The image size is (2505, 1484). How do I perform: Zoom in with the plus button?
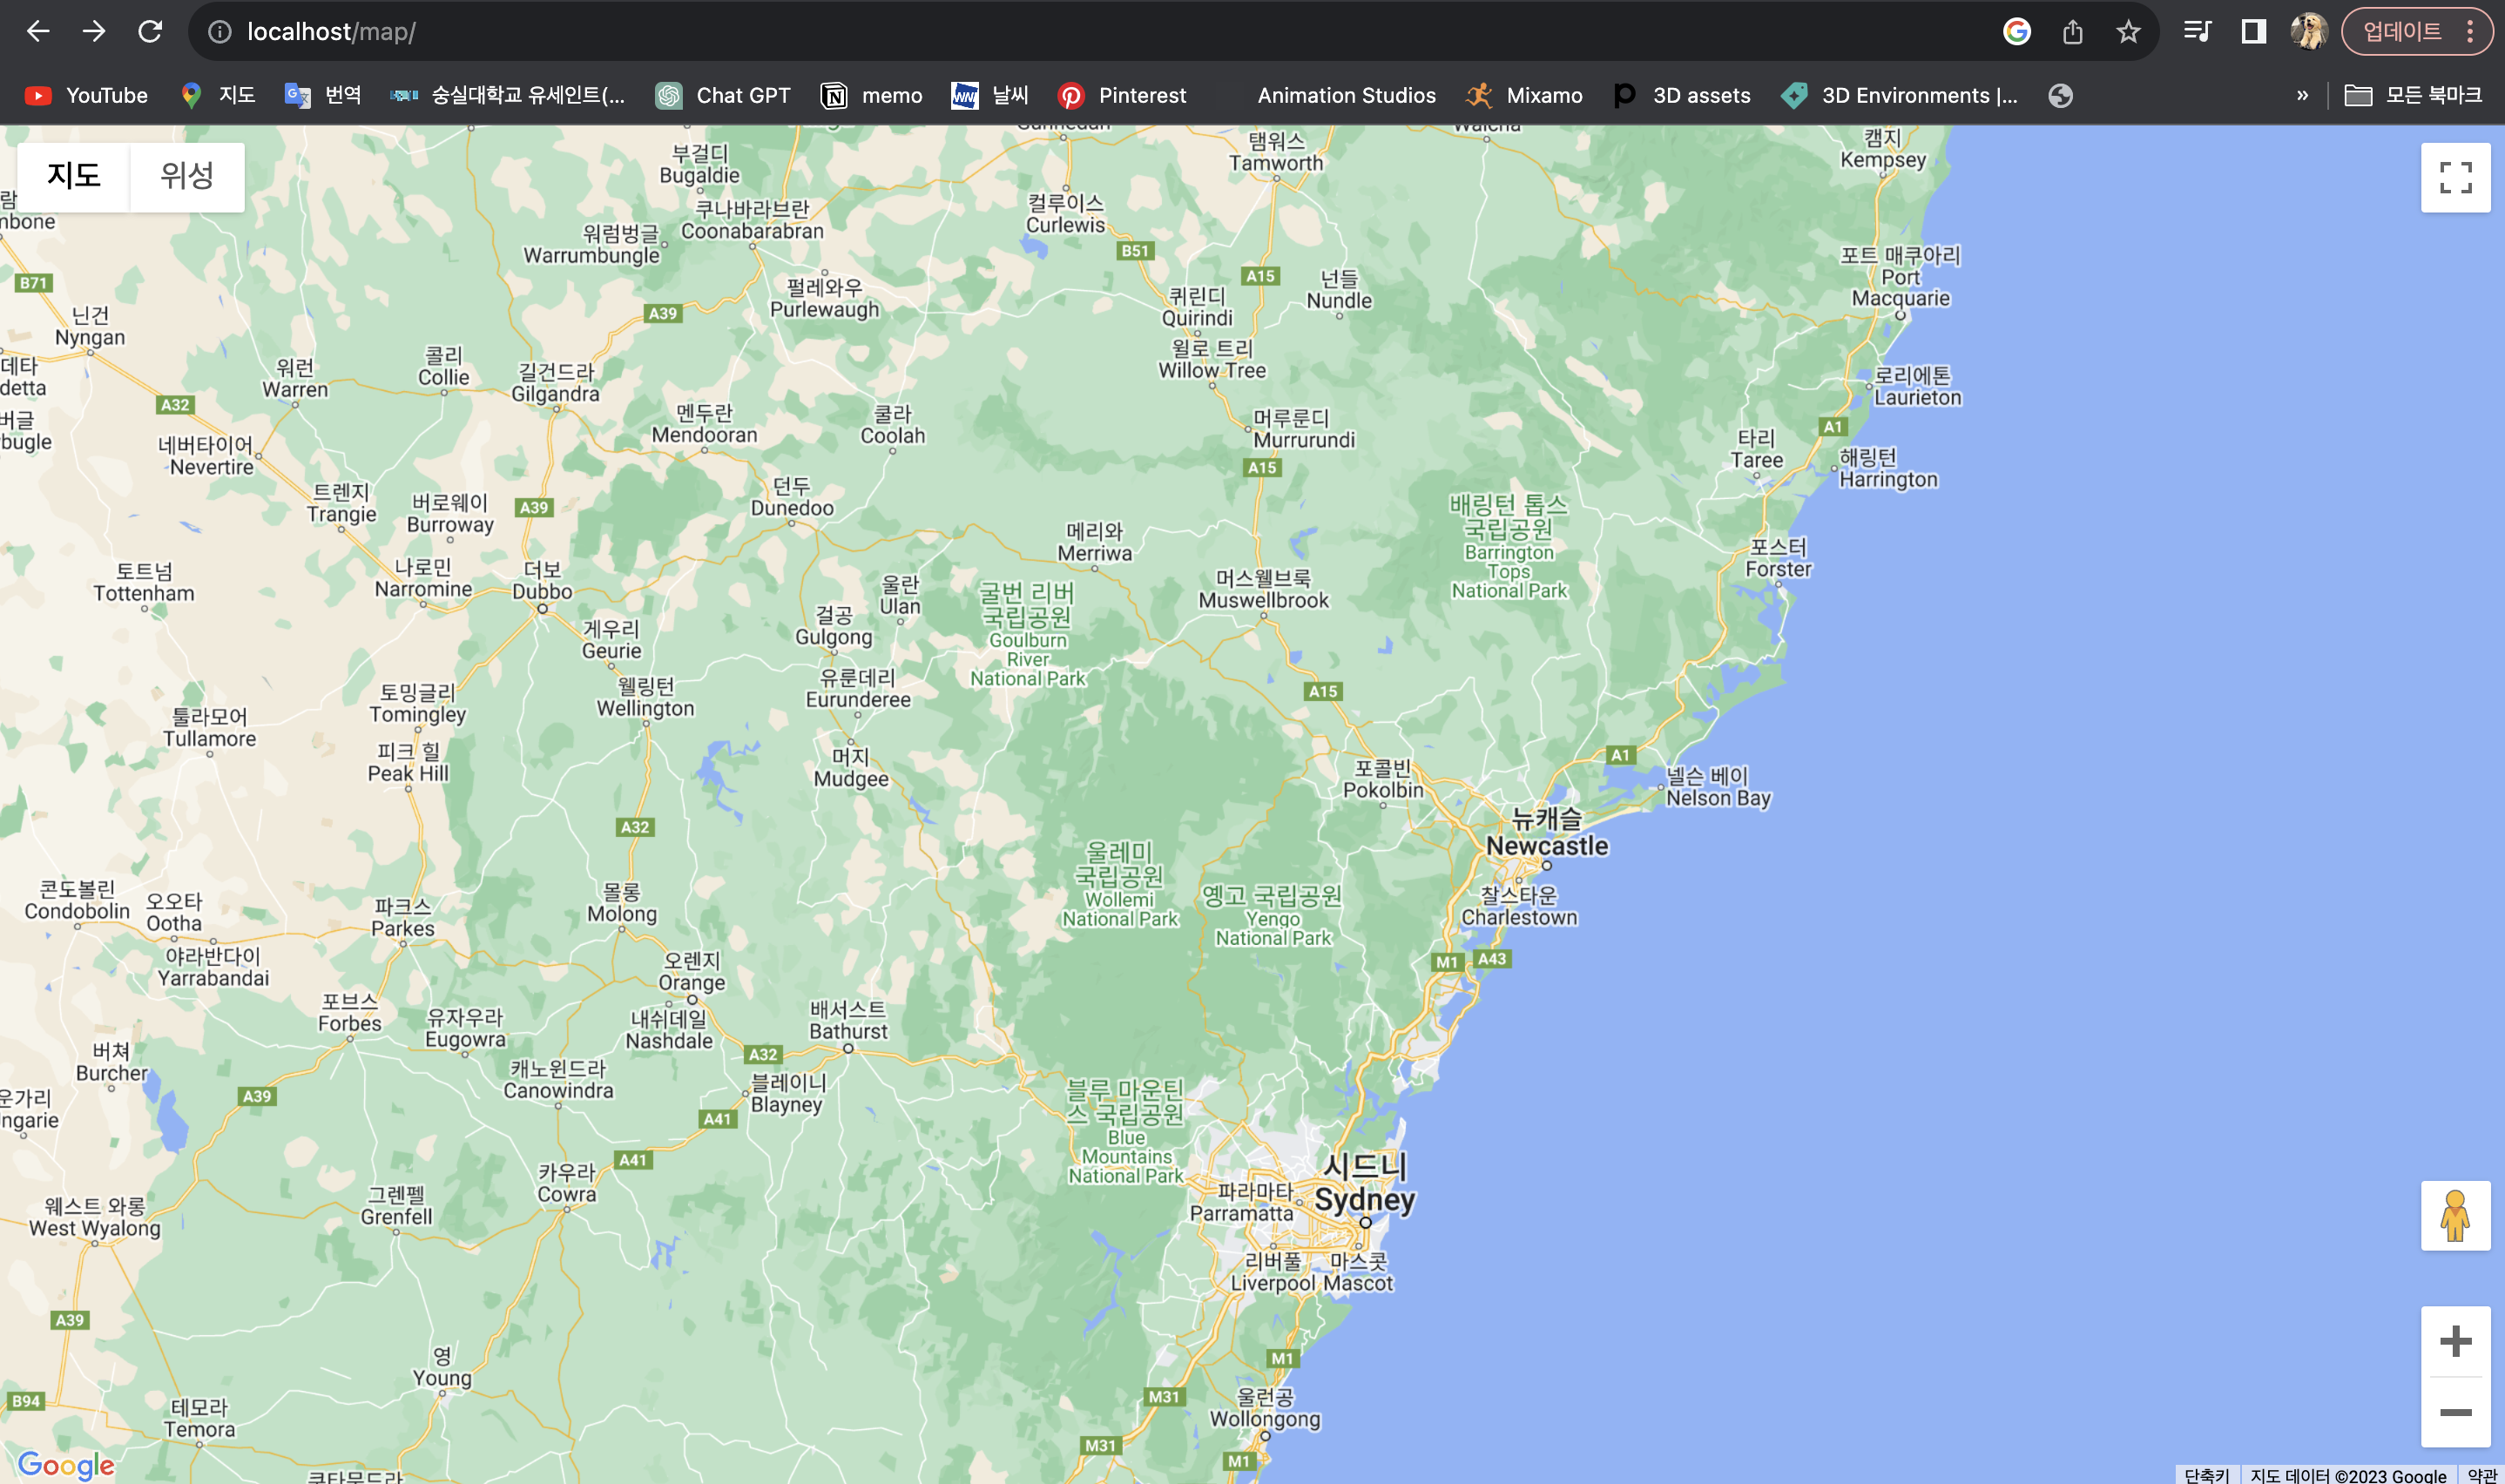tap(2455, 1342)
